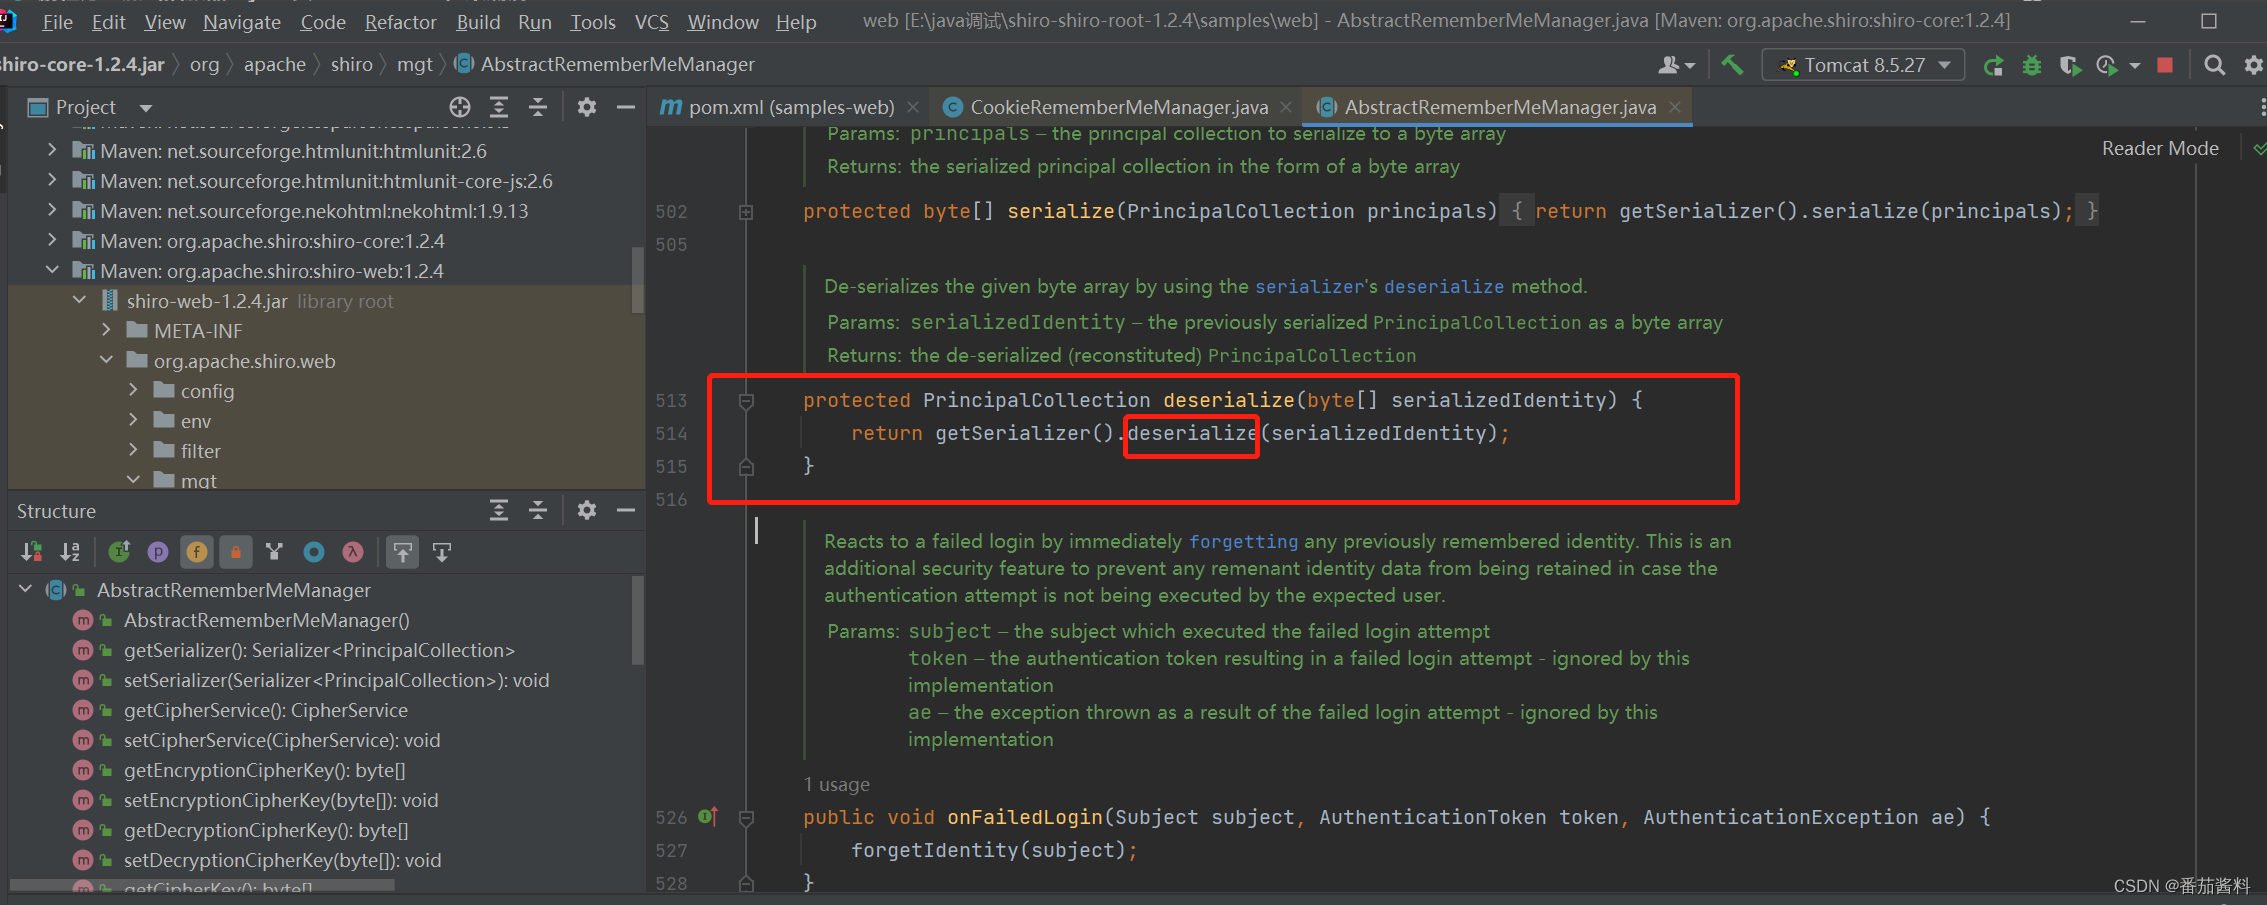
Task: Open Project panel options gear
Action: coord(587,107)
